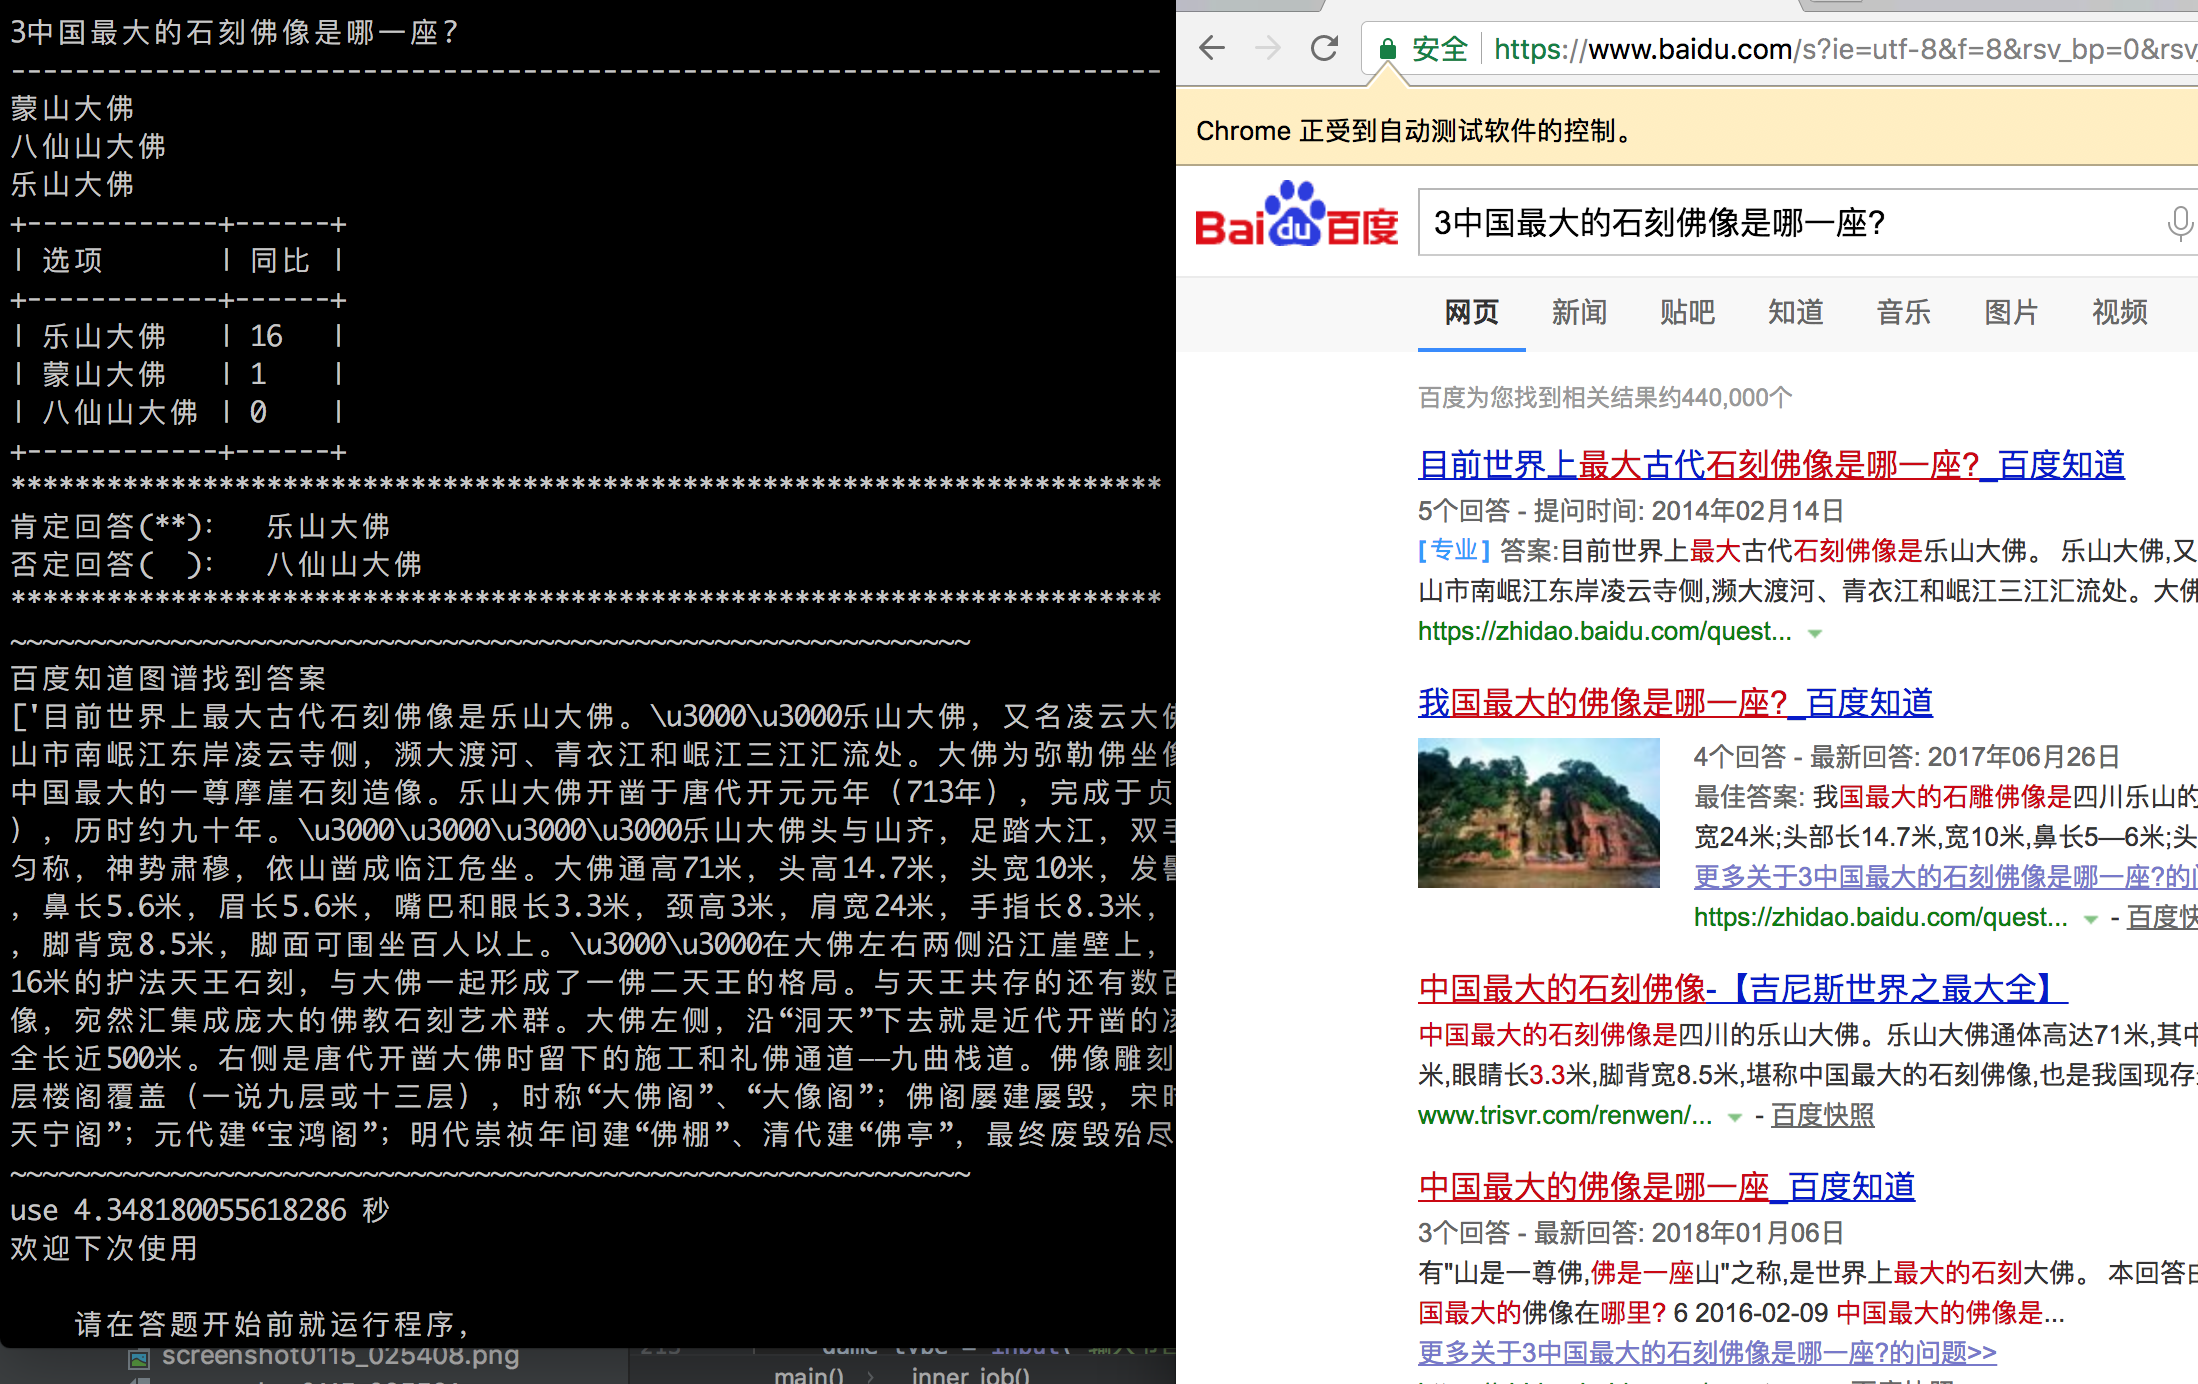
Task: Switch to the 新闻 tab
Action: 1579,313
